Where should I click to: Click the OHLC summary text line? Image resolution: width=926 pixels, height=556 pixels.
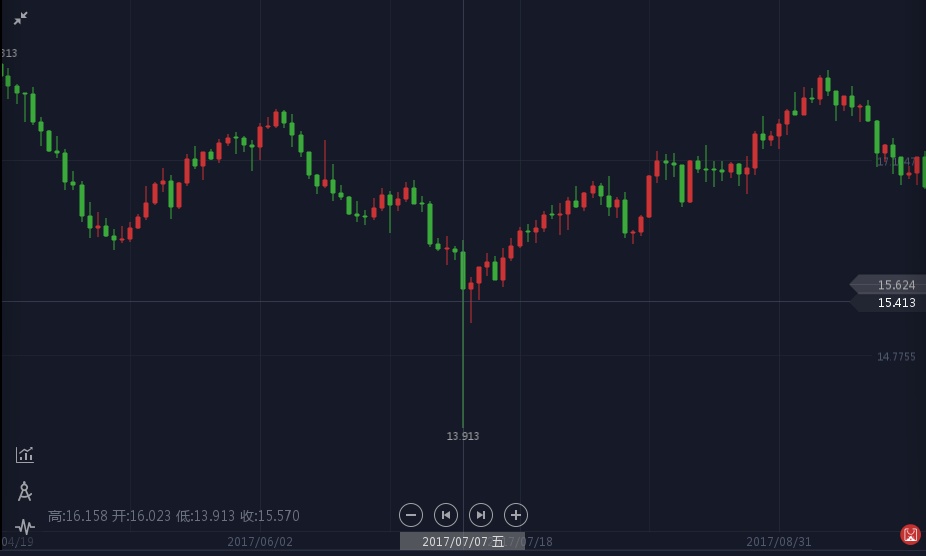(174, 516)
